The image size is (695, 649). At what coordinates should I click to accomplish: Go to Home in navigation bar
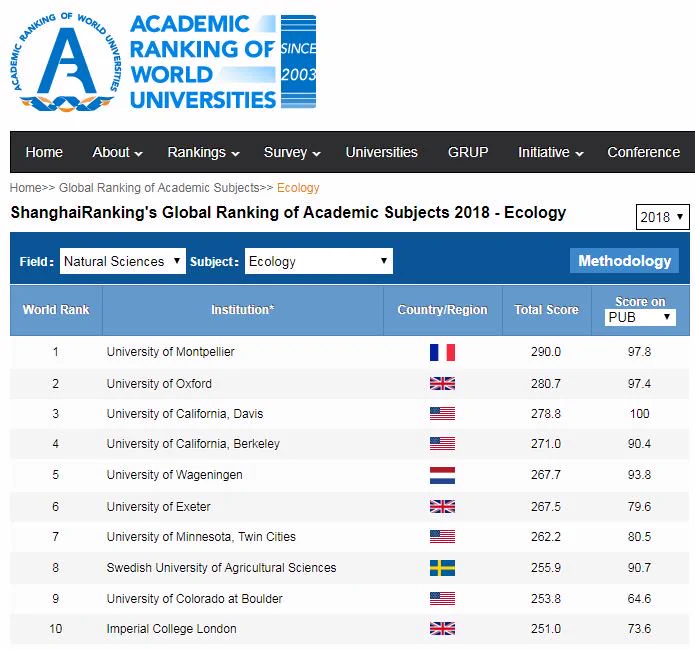44,152
